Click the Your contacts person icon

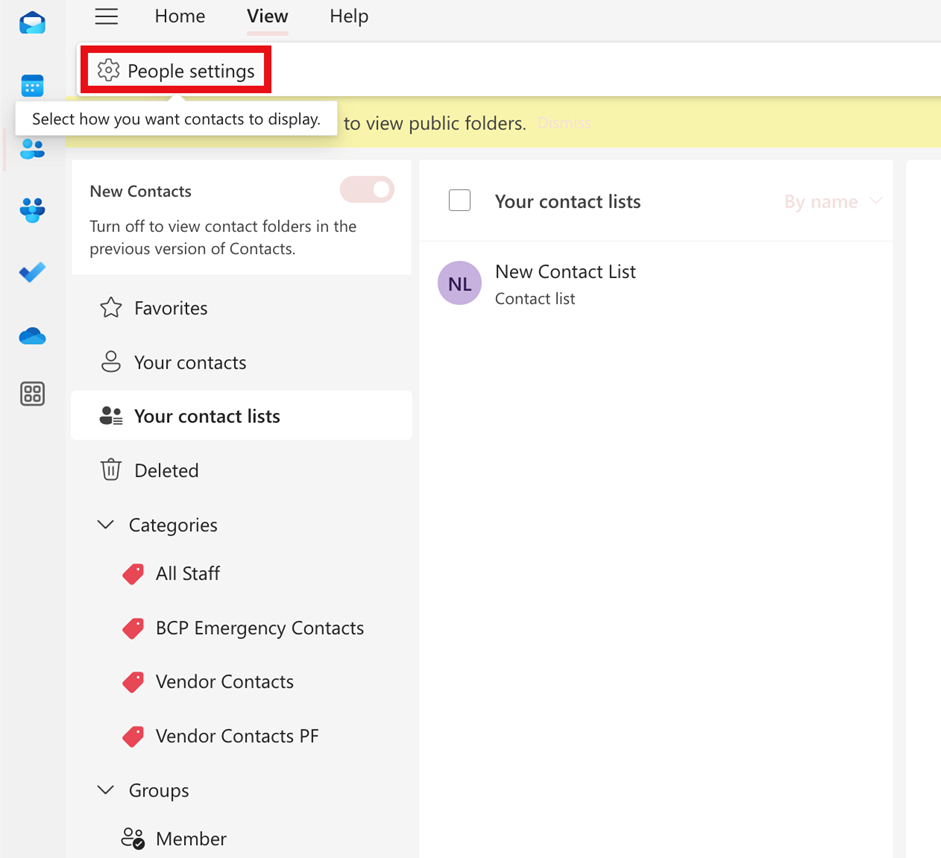click(110, 362)
